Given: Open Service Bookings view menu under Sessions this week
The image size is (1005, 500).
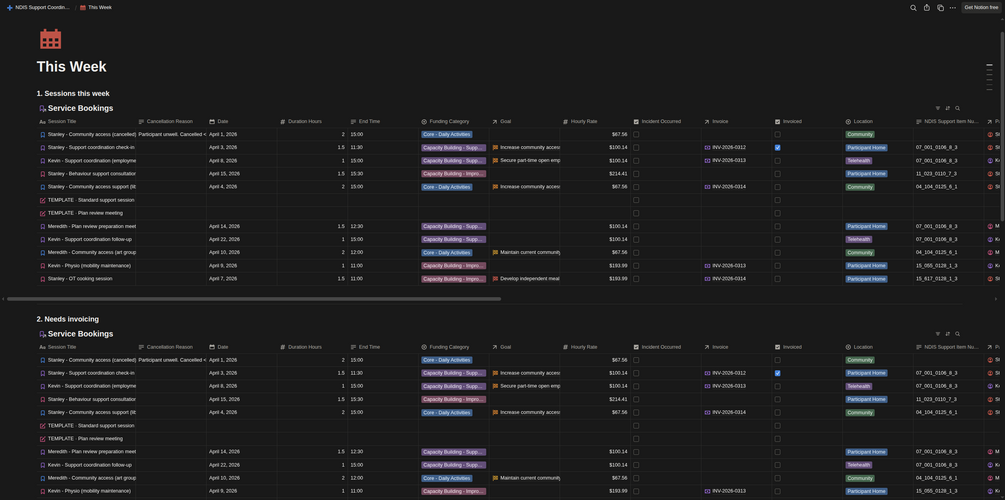Looking at the screenshot, I should 80,108.
